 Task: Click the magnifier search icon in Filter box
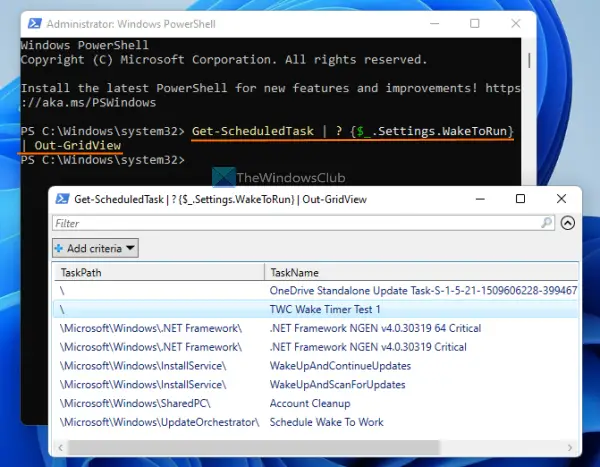click(x=547, y=222)
